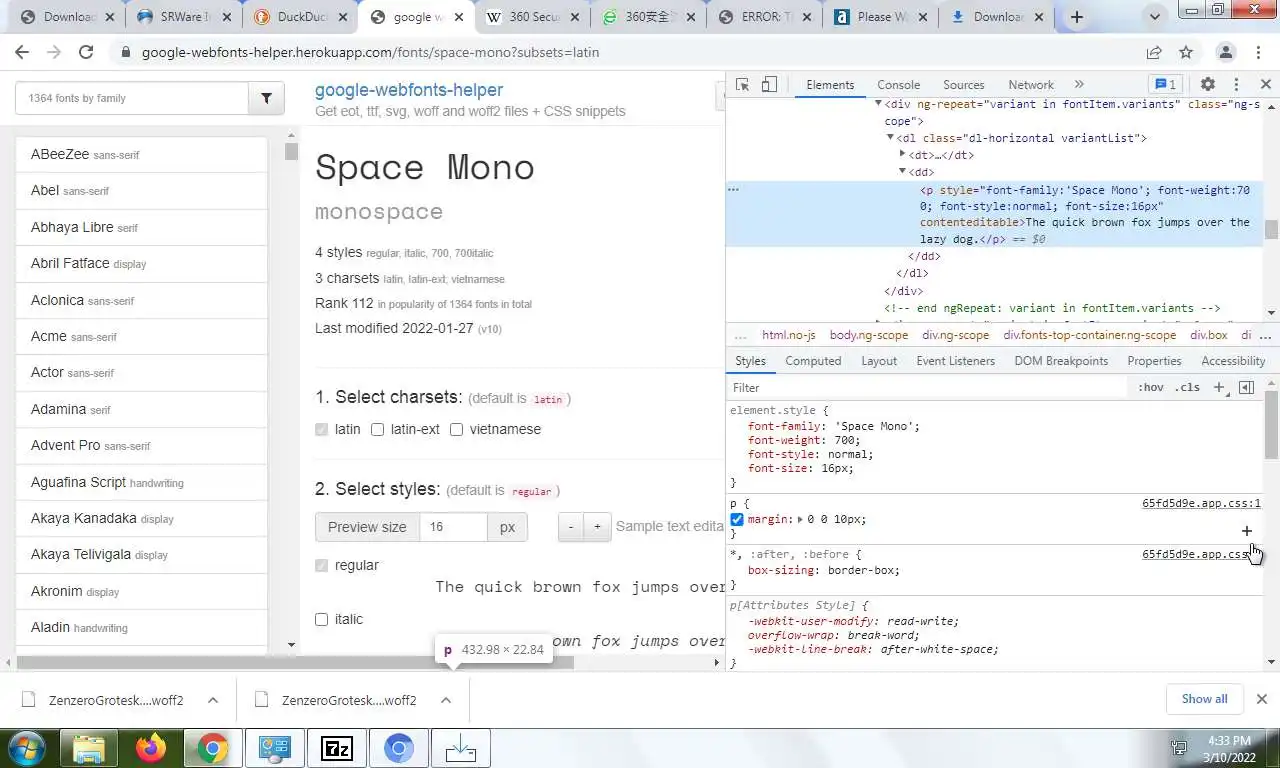Close the DevTools panel
Viewport: 1280px width, 768px height.
click(1265, 85)
